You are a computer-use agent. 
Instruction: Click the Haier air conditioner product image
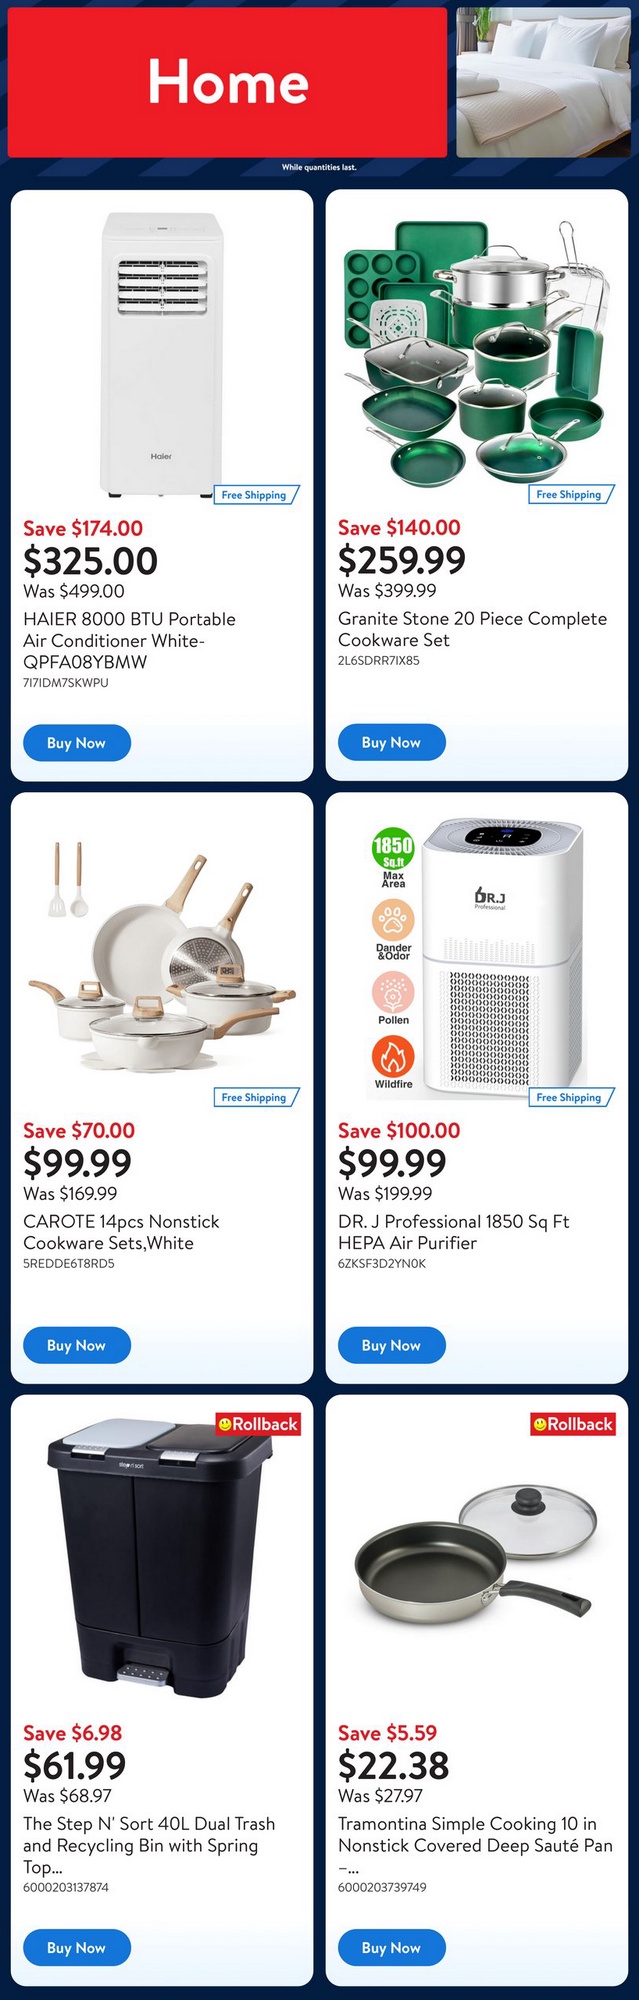pyautogui.click(x=161, y=354)
